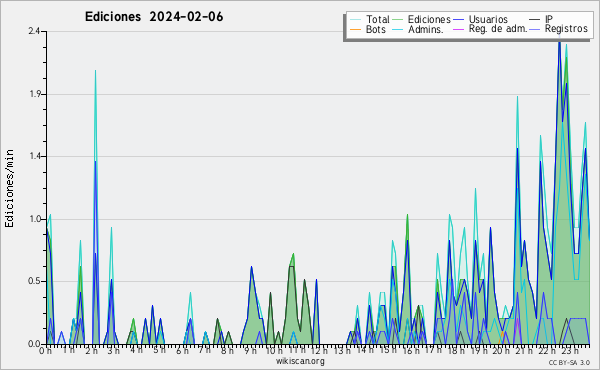Click the 1.9 y-axis value
This screenshot has height=370, width=600.
(x=34, y=94)
